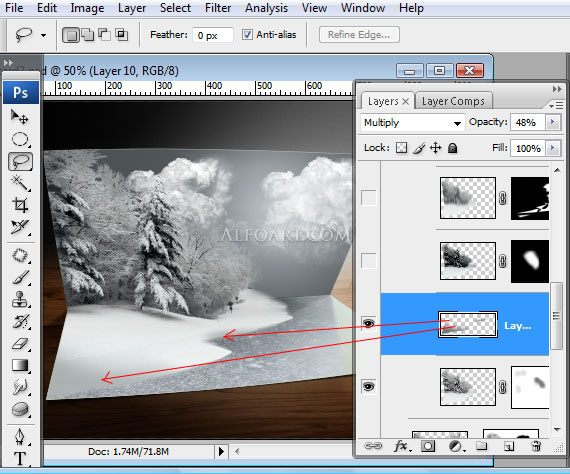Screen dimensions: 570x474
Task: Click the trash icon to delete layer
Action: 536,446
